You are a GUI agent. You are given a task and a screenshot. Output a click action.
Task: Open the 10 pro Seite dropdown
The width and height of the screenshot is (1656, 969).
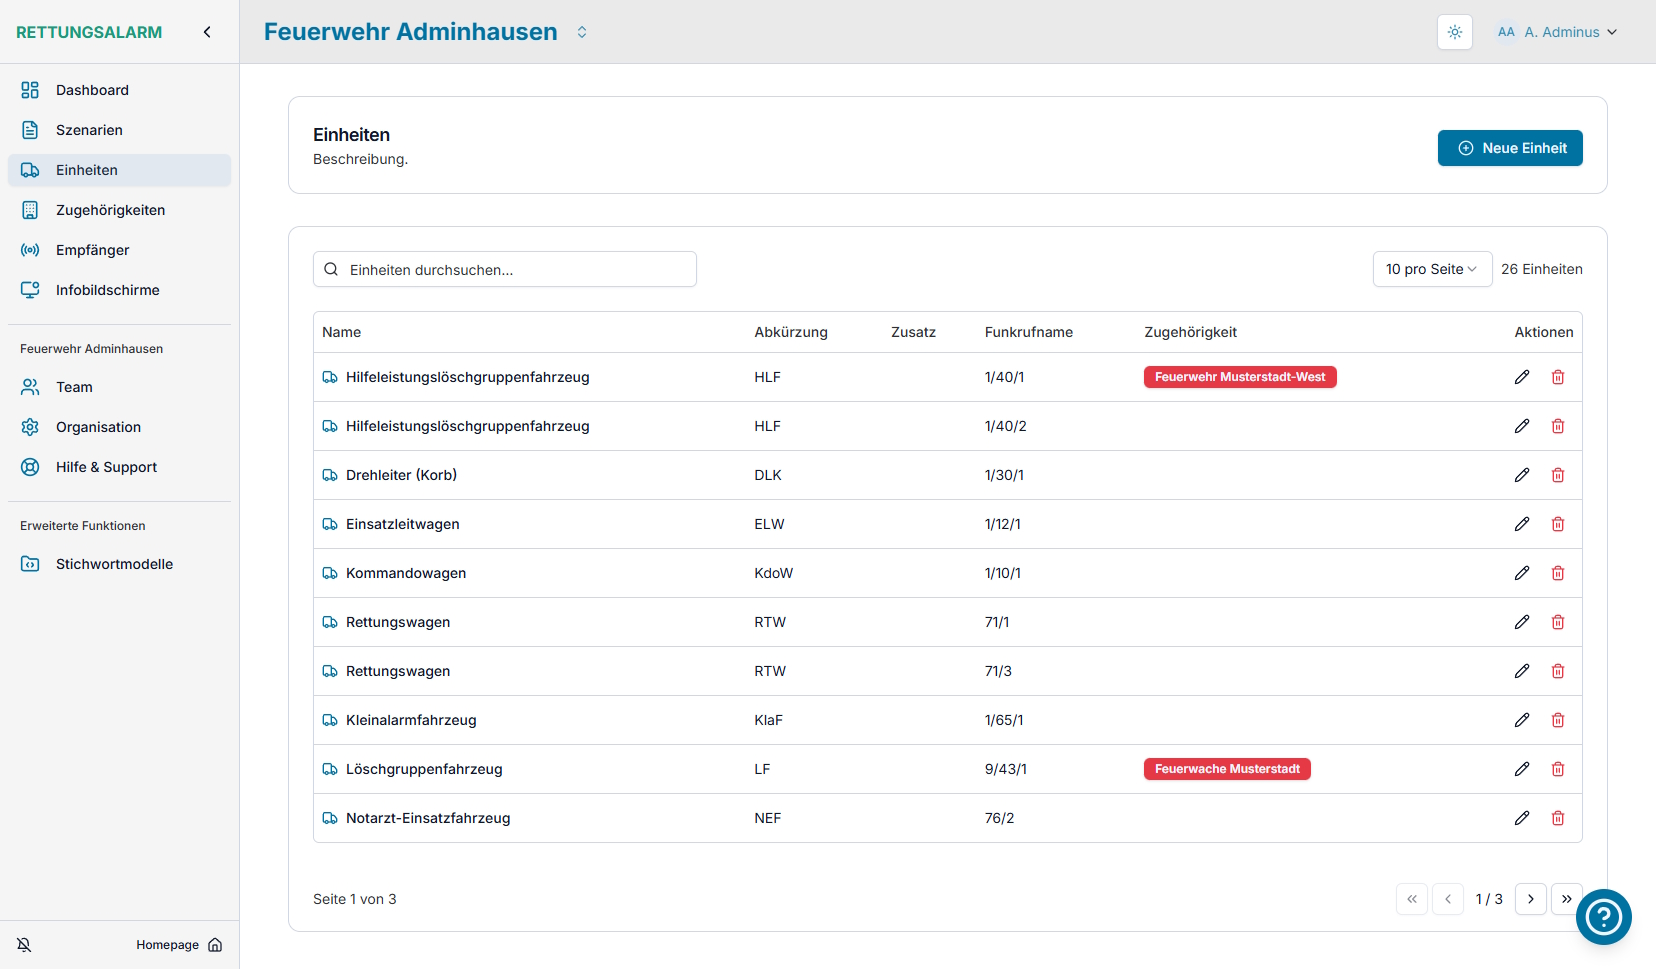tap(1431, 269)
